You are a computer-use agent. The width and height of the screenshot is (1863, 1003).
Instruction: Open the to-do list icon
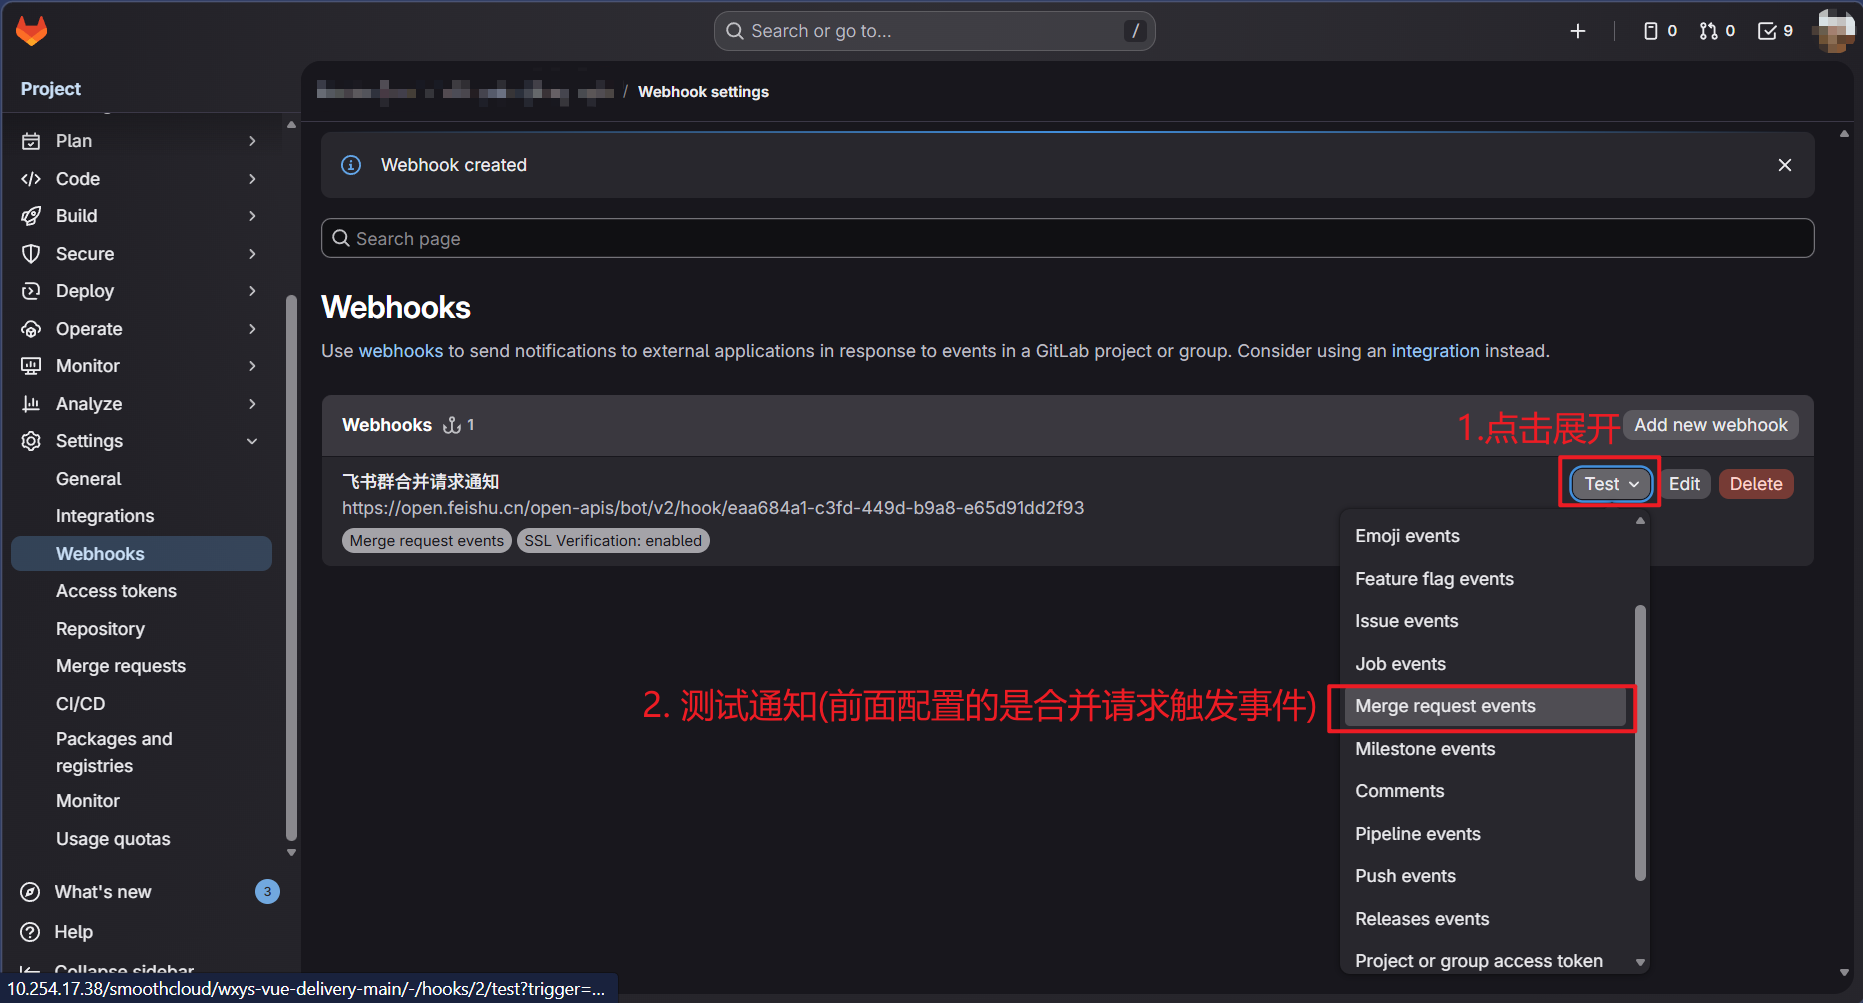[1775, 31]
